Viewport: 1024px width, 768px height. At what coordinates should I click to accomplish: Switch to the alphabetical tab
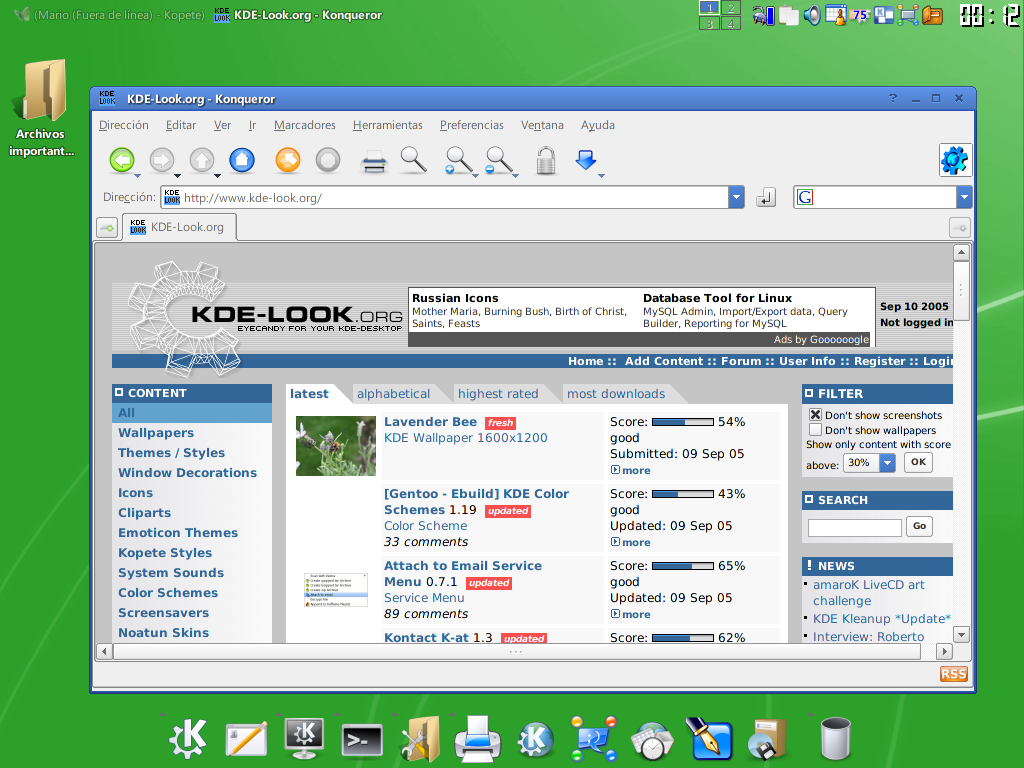[x=393, y=394]
